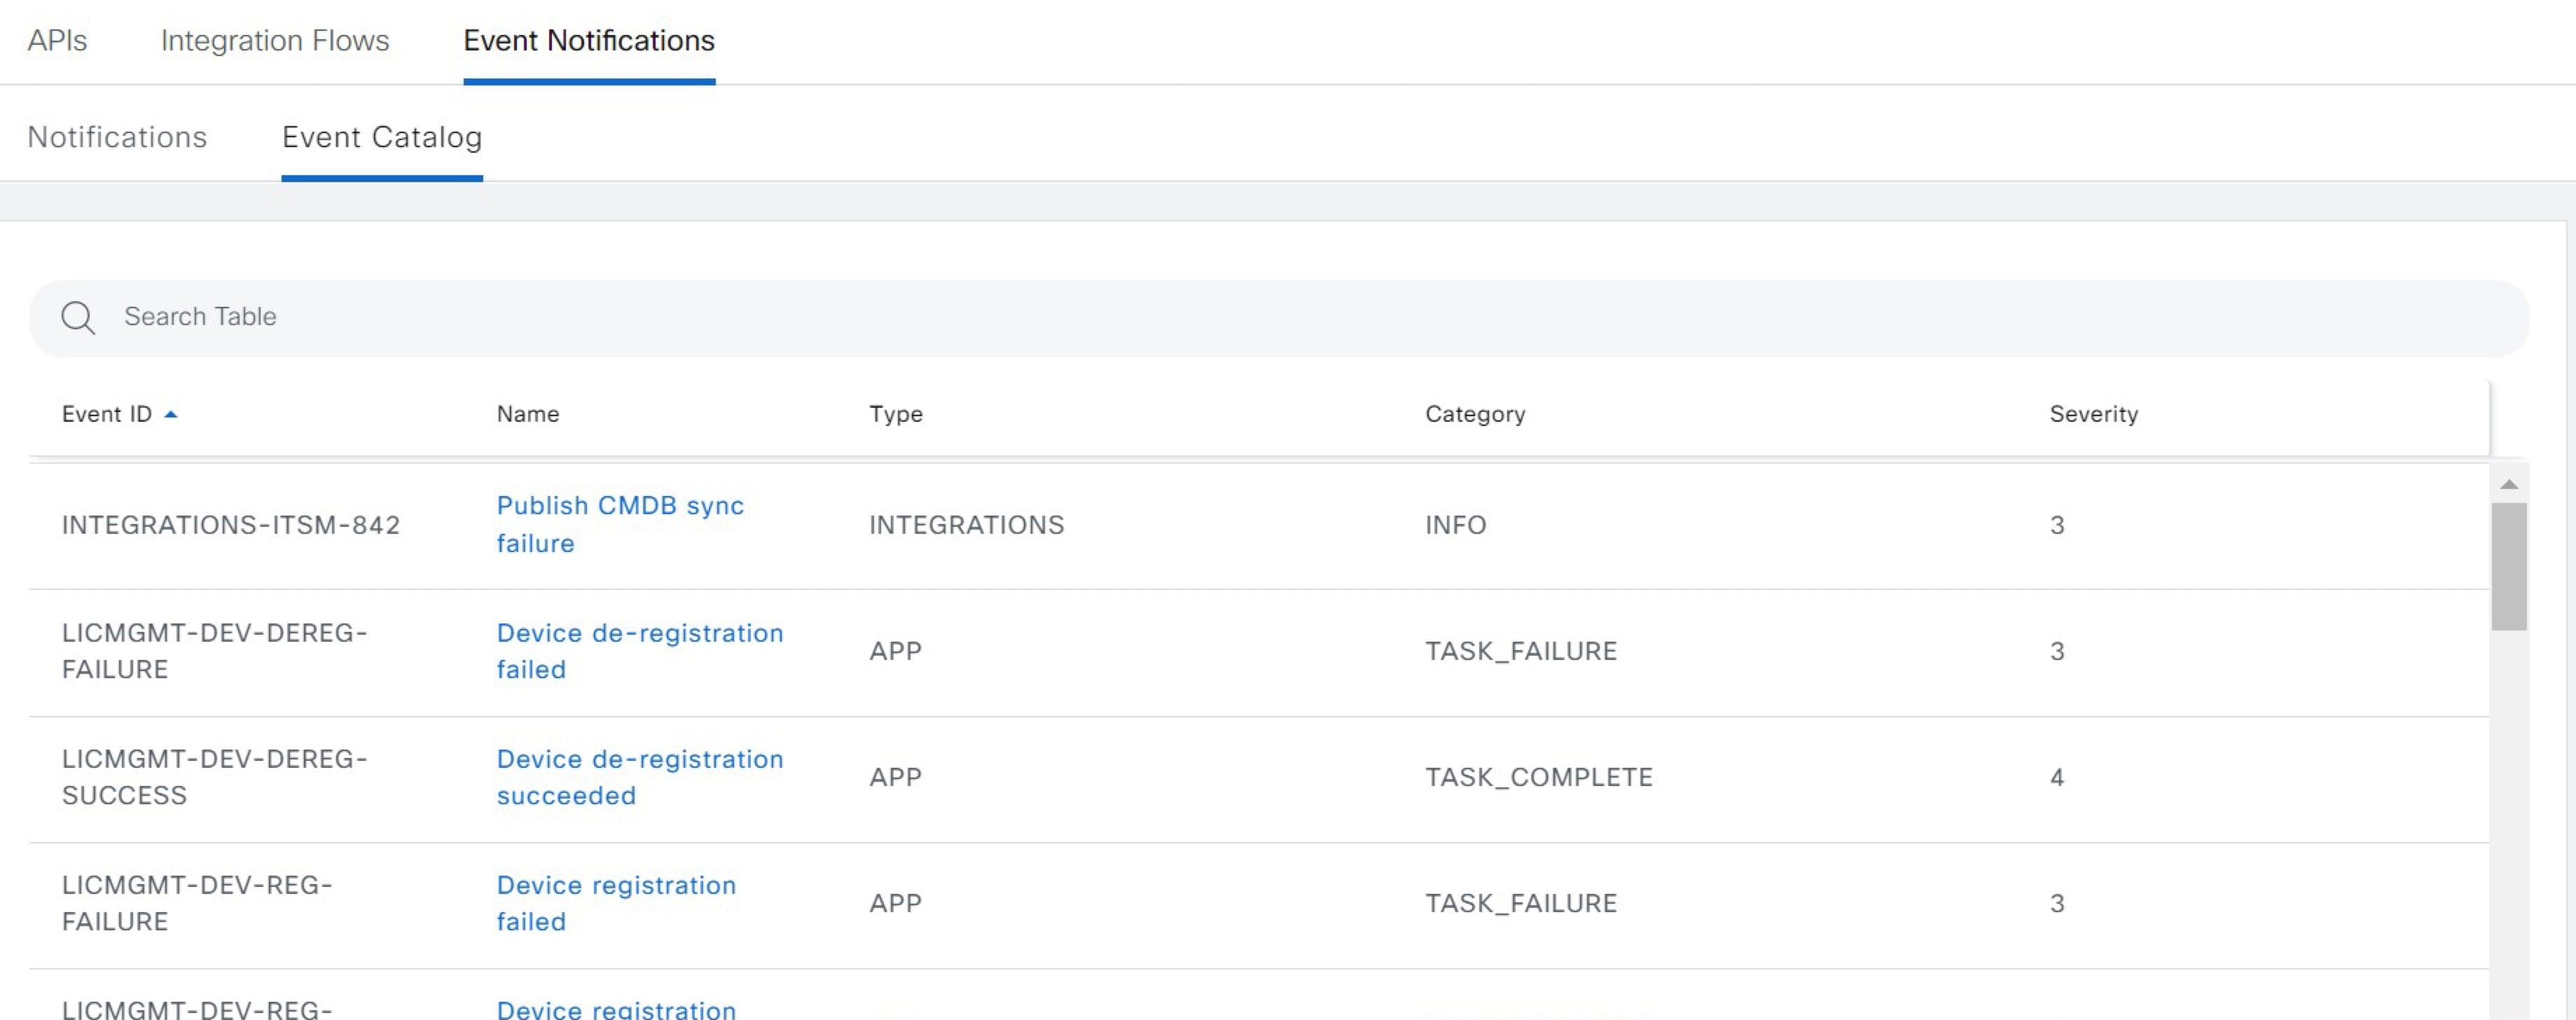Click severity 4 in DEREG-SUCCESS row
Viewport: 2576px width, 1020px height.
pos(2057,777)
